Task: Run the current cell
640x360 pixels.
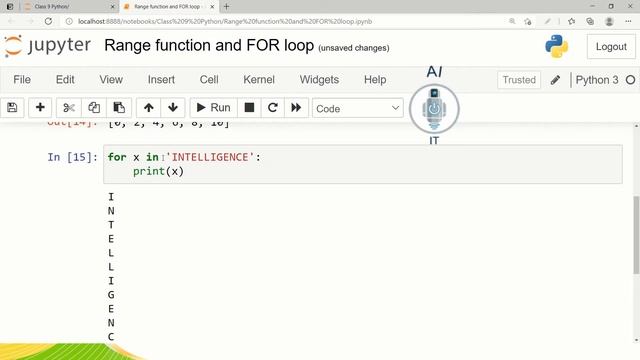Action: (213, 108)
